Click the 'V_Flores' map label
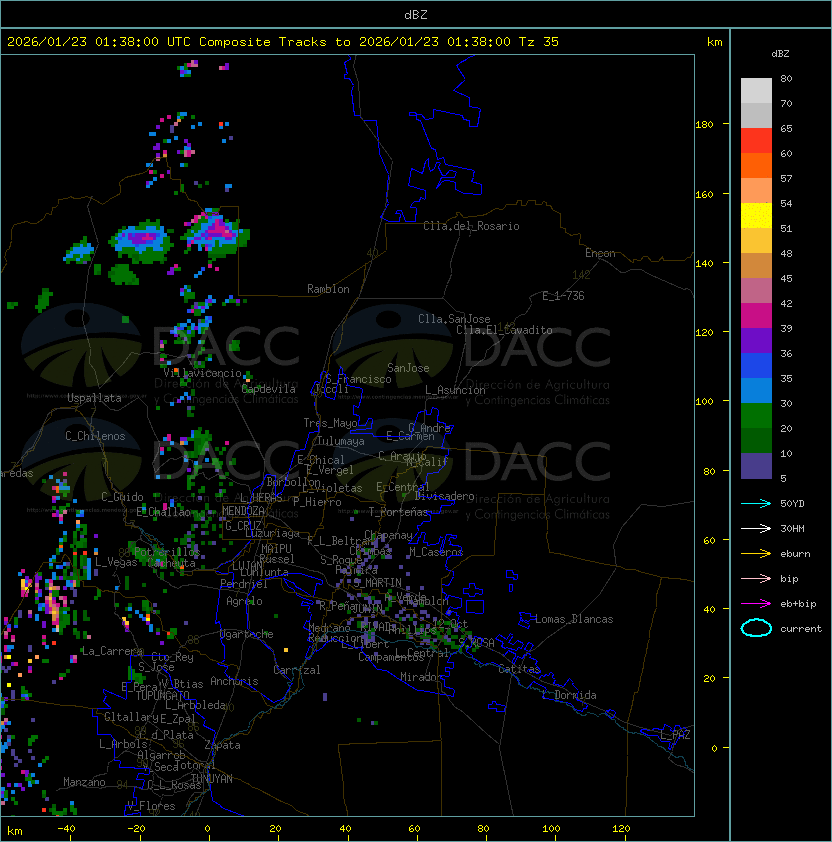 (x=151, y=806)
